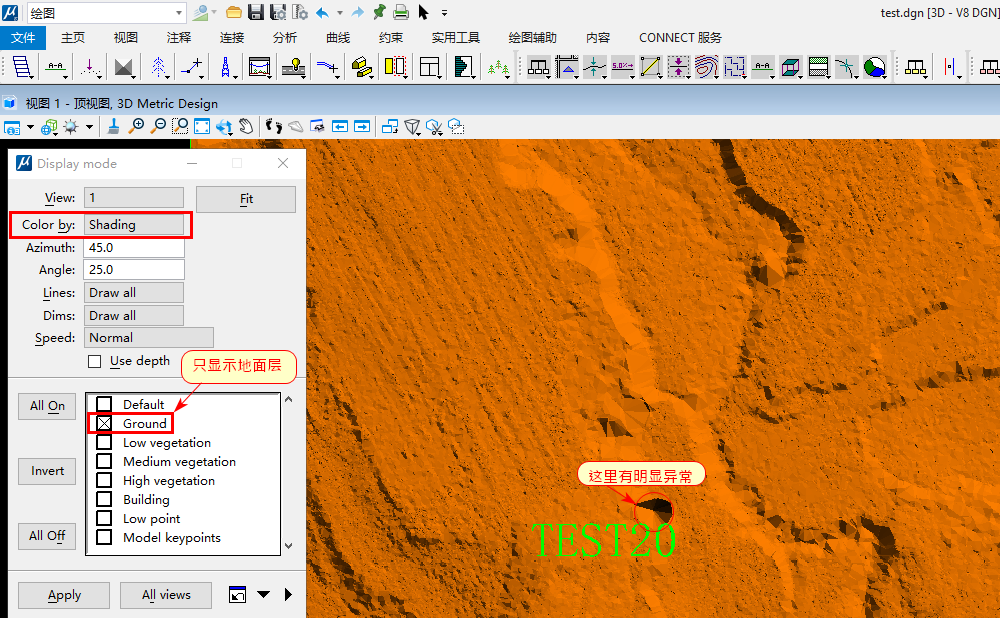Open the Speed Normal dropdown
This screenshot has width=1000, height=618.
tap(149, 338)
